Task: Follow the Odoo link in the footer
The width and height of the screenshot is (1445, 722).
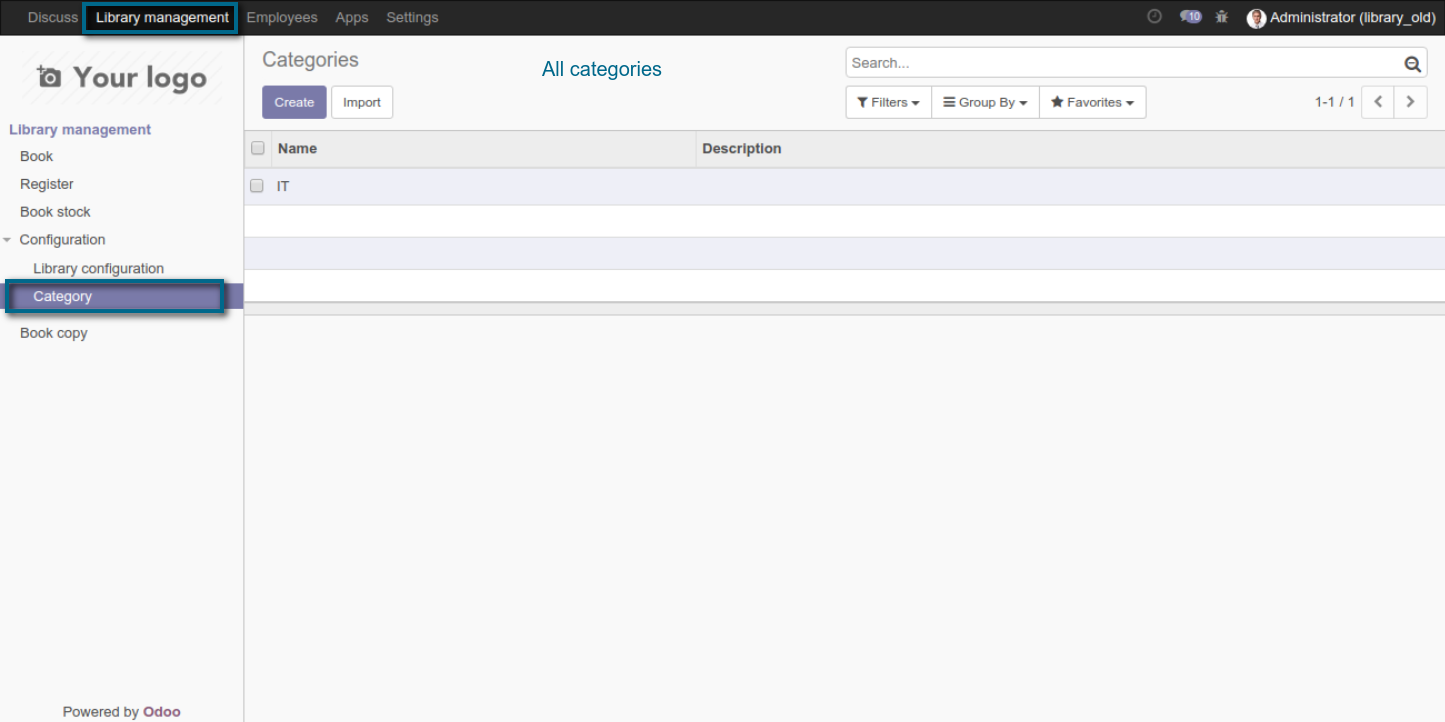Action: point(162,712)
